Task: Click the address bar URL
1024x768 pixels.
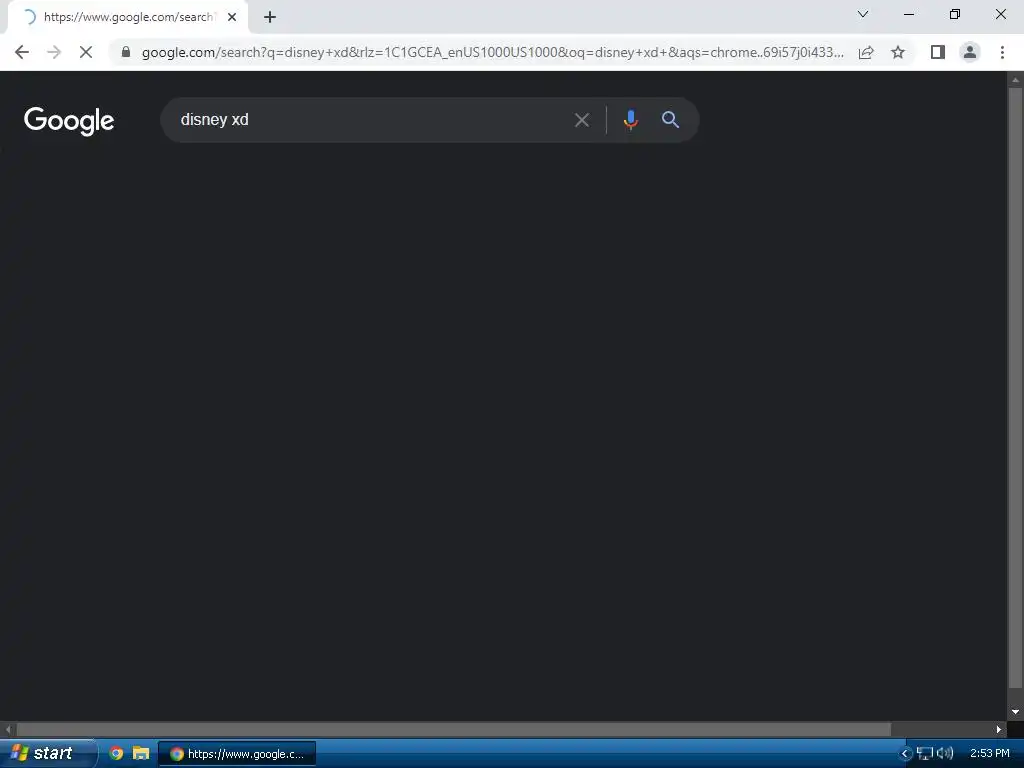Action: coord(492,52)
